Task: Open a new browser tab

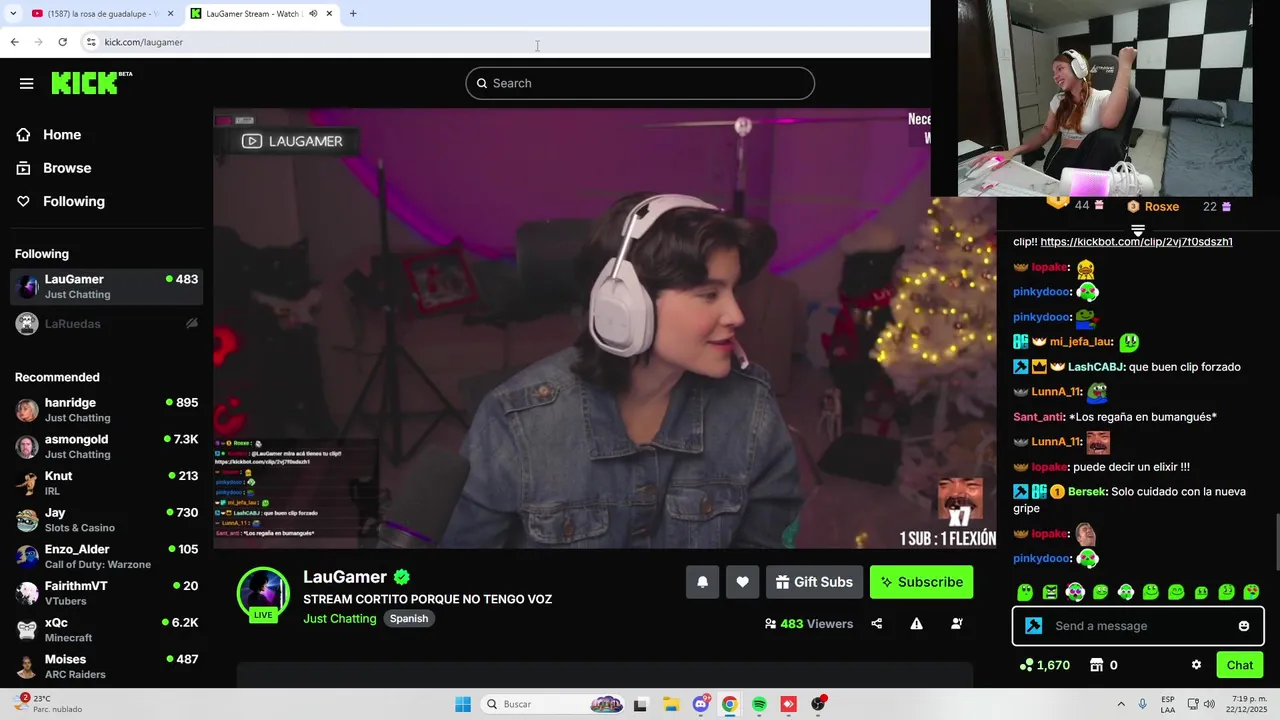Action: [353, 14]
